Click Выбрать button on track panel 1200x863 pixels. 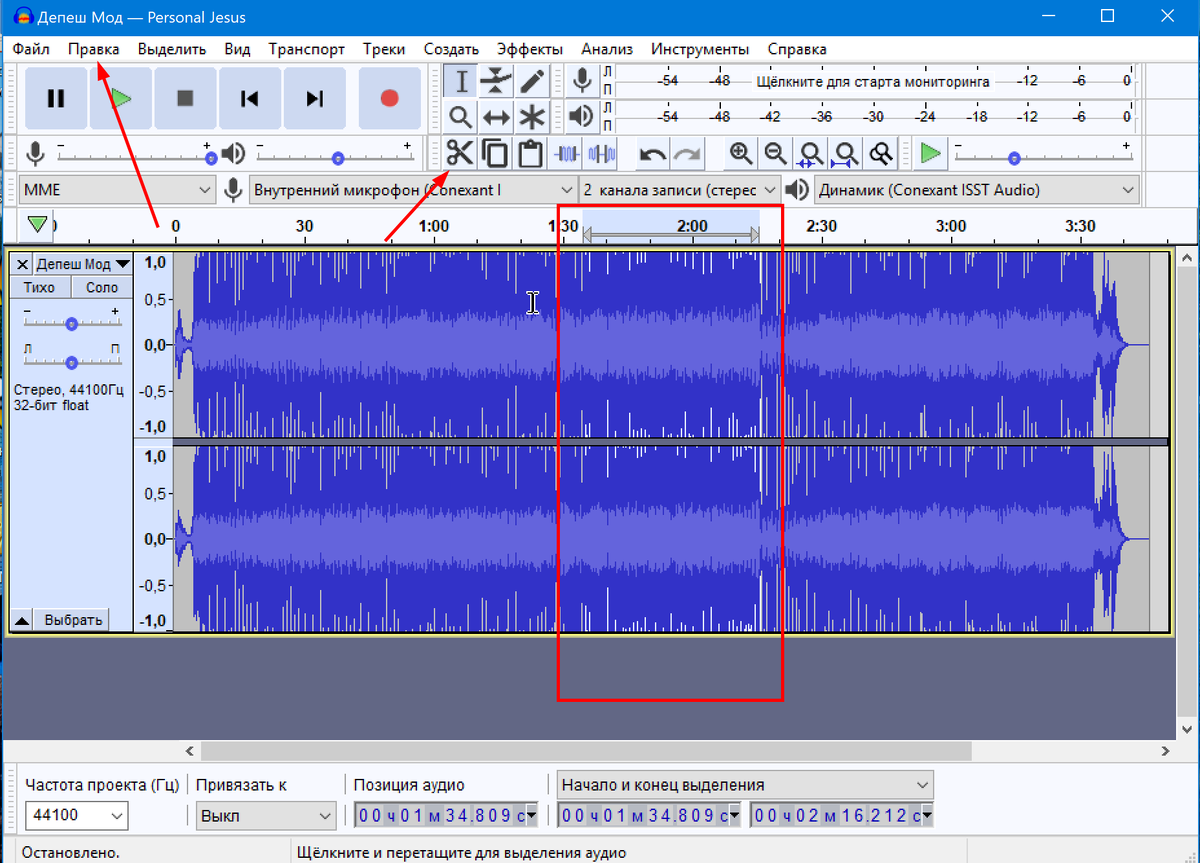[x=73, y=620]
